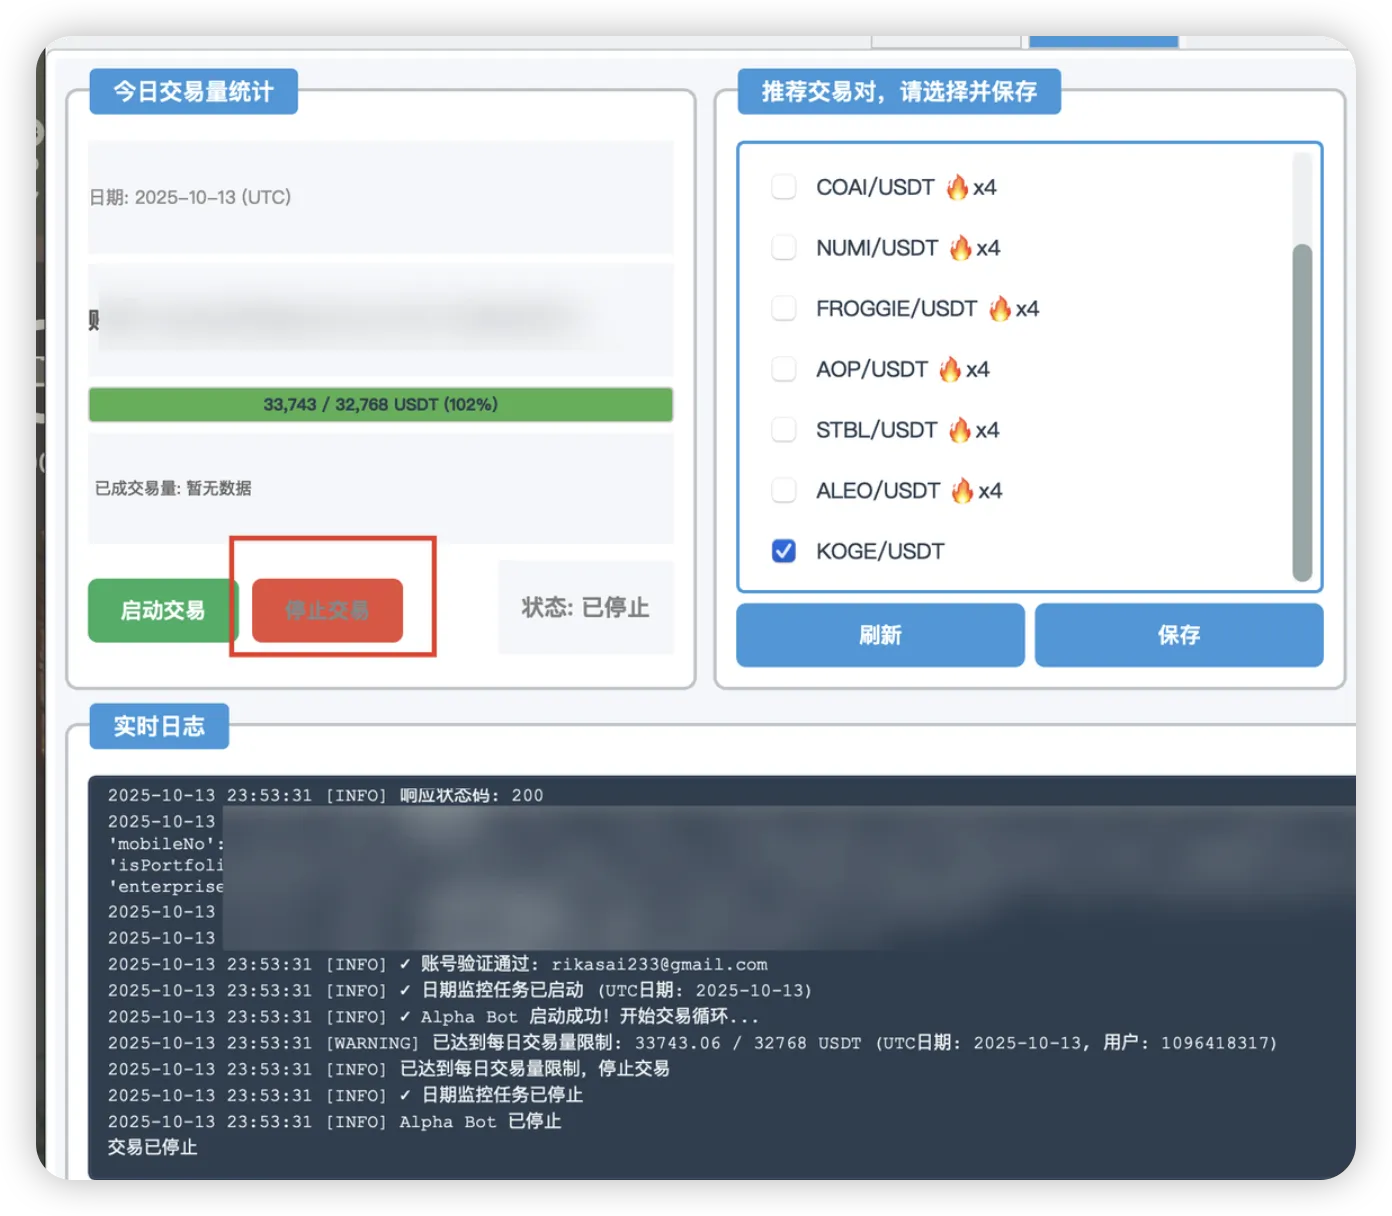Viewport: 1392px width, 1216px height.
Task: Click the flame icon beside AOP/USDT
Action: (x=950, y=370)
